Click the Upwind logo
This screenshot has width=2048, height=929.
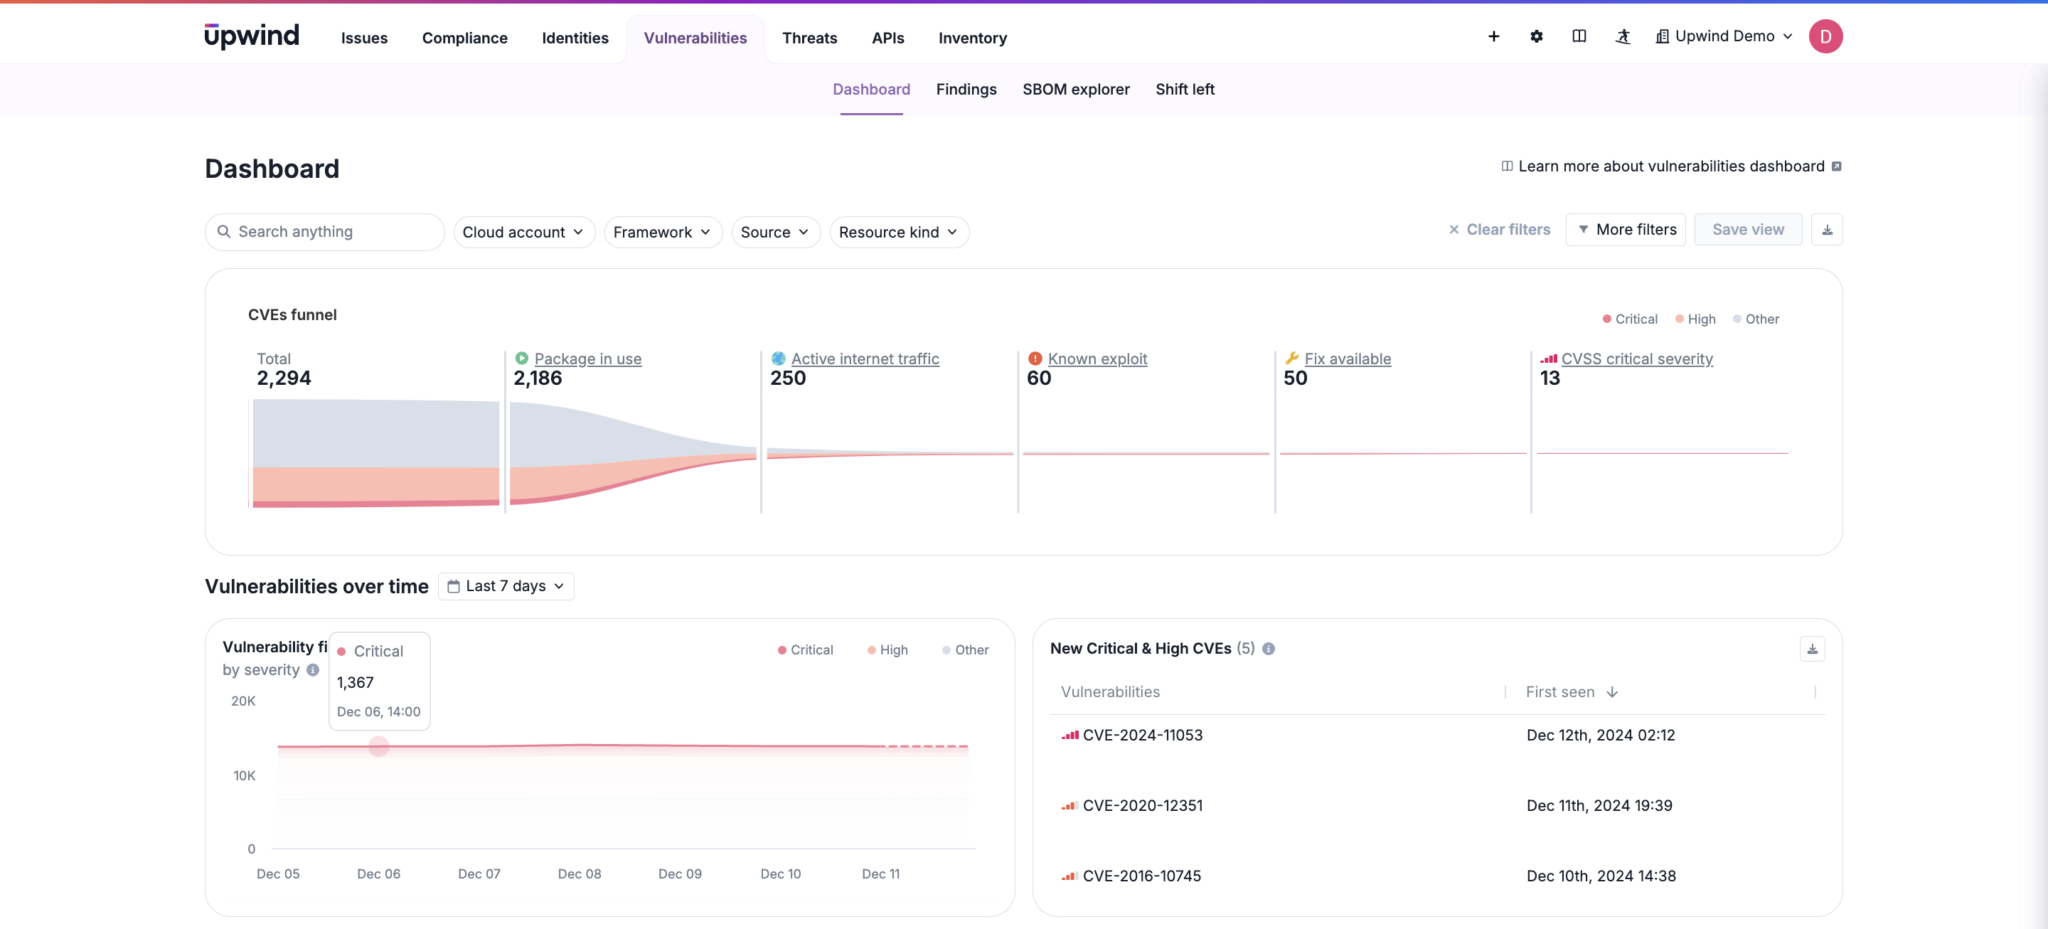(x=252, y=36)
